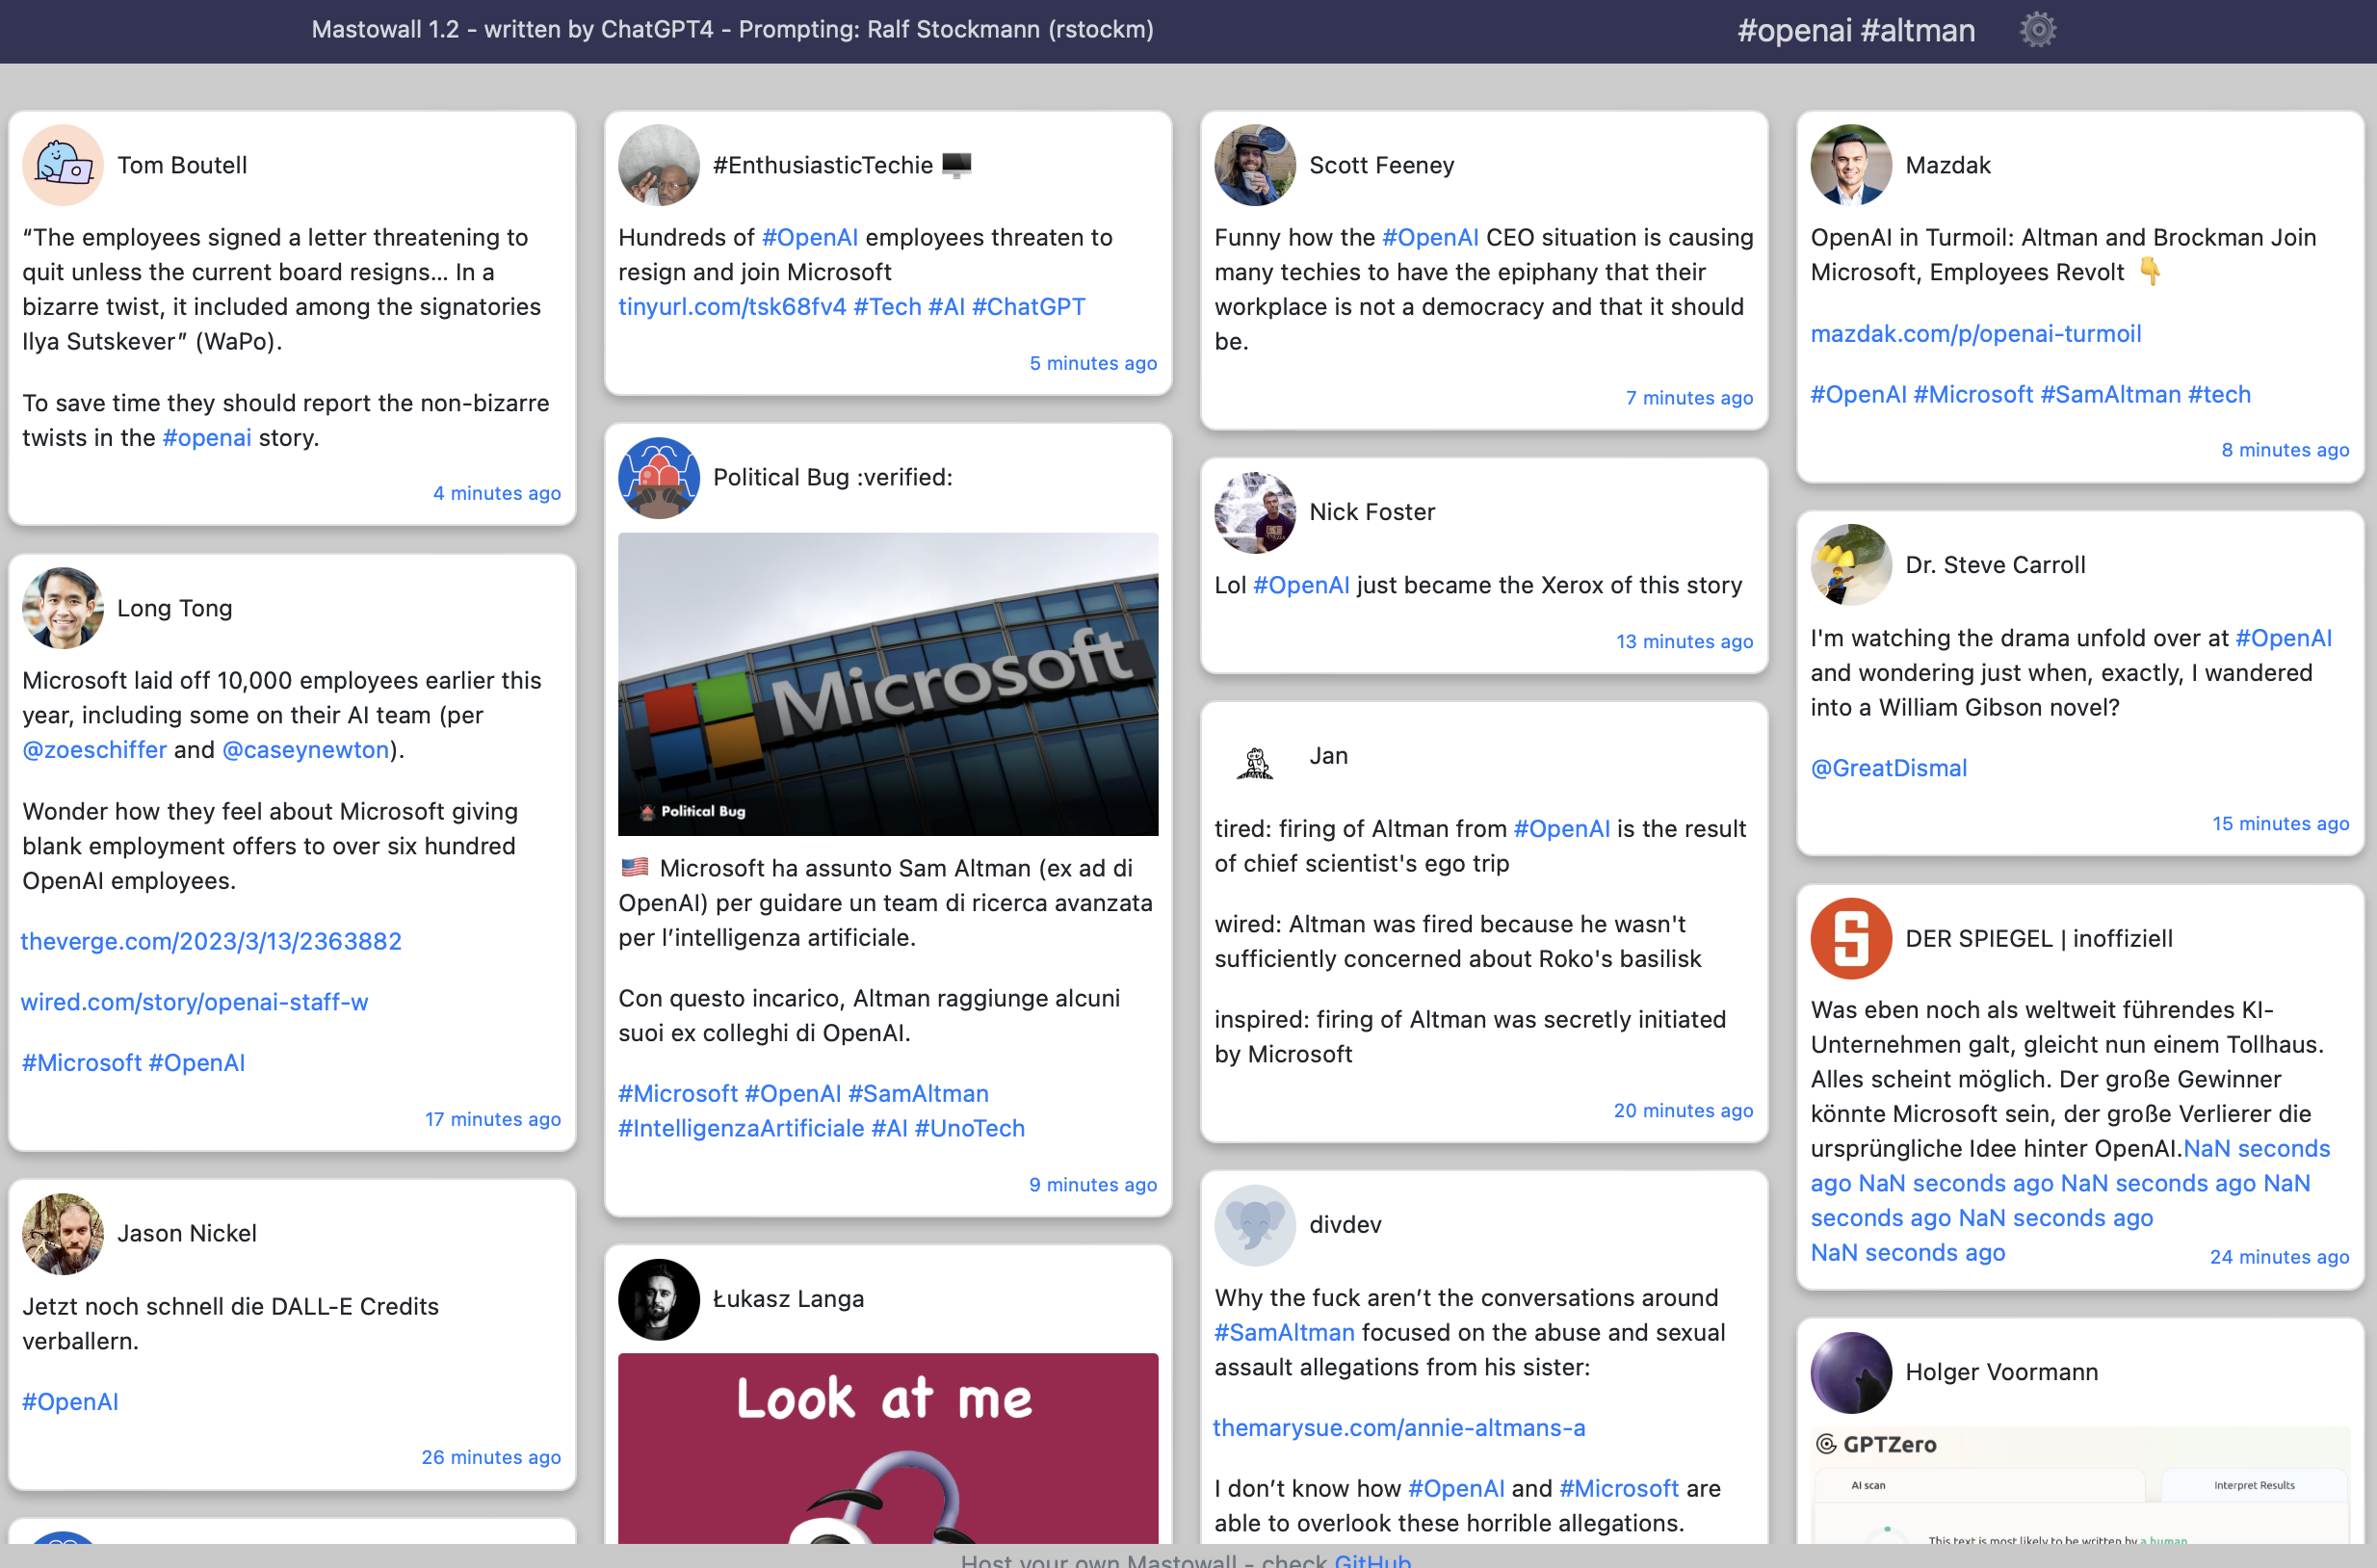Click Dr. Steve Carroll's avatar

pos(1851,565)
